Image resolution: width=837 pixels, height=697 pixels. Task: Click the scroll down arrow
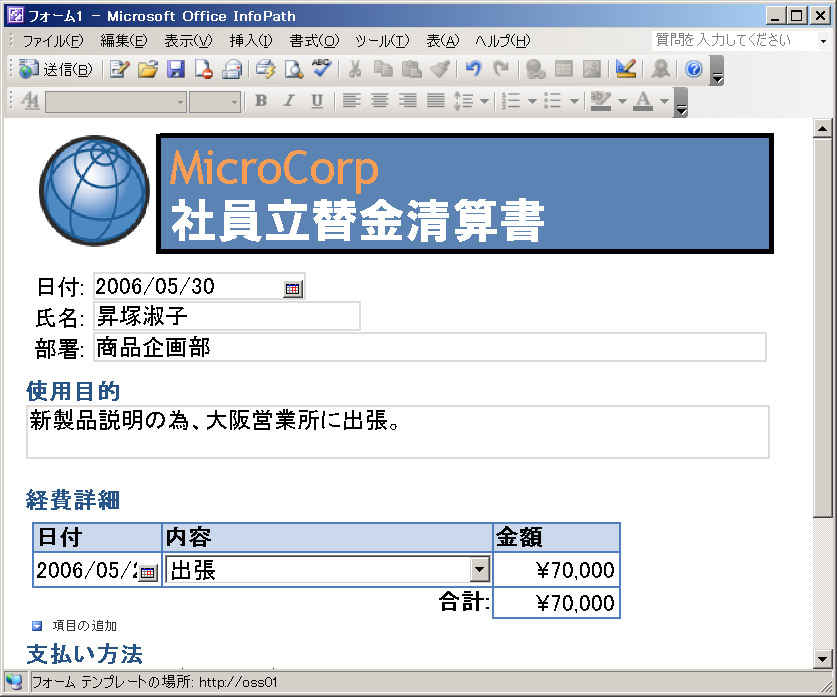click(822, 659)
